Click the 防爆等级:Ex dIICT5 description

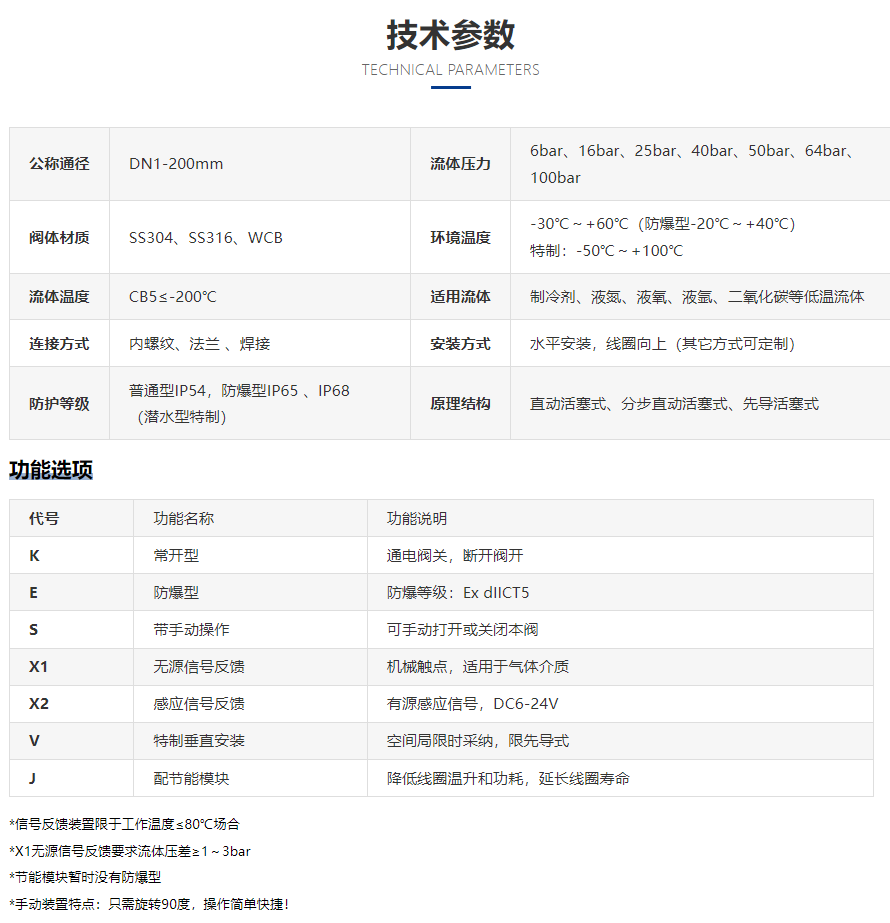pos(458,593)
